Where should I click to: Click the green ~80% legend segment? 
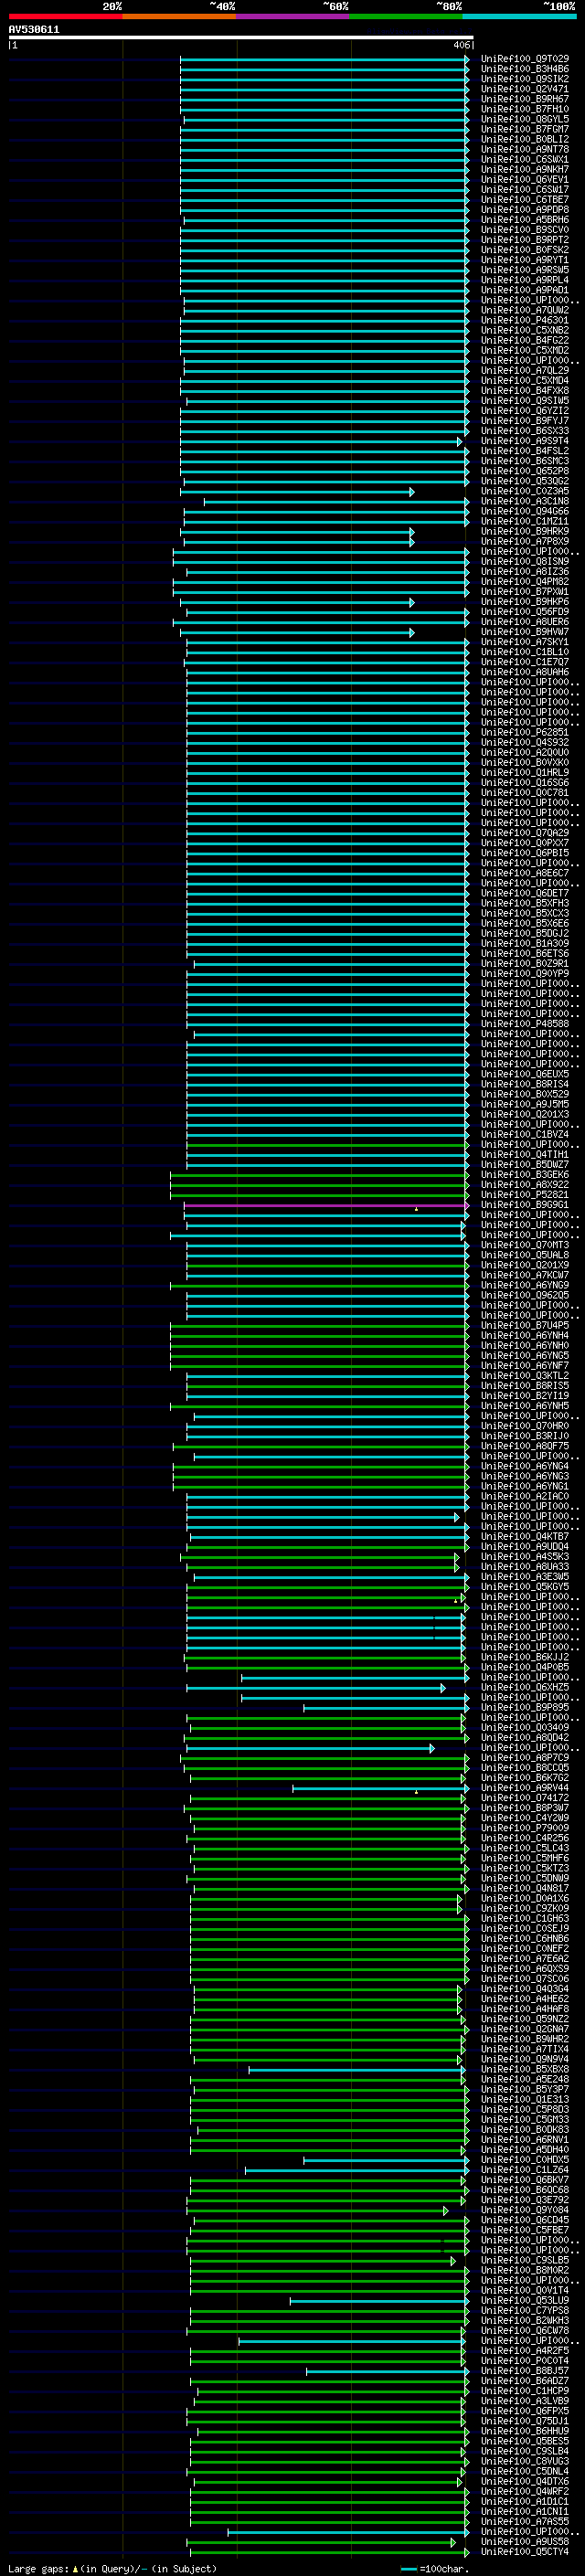coord(406,16)
